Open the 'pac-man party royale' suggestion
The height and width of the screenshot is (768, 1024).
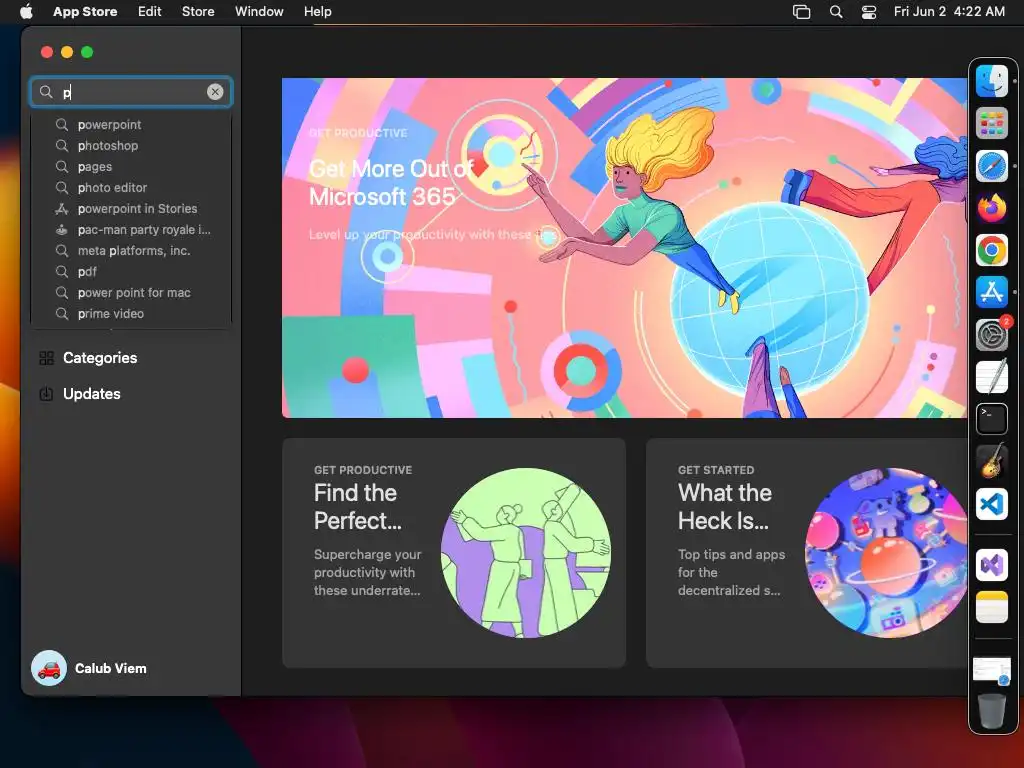coord(131,230)
